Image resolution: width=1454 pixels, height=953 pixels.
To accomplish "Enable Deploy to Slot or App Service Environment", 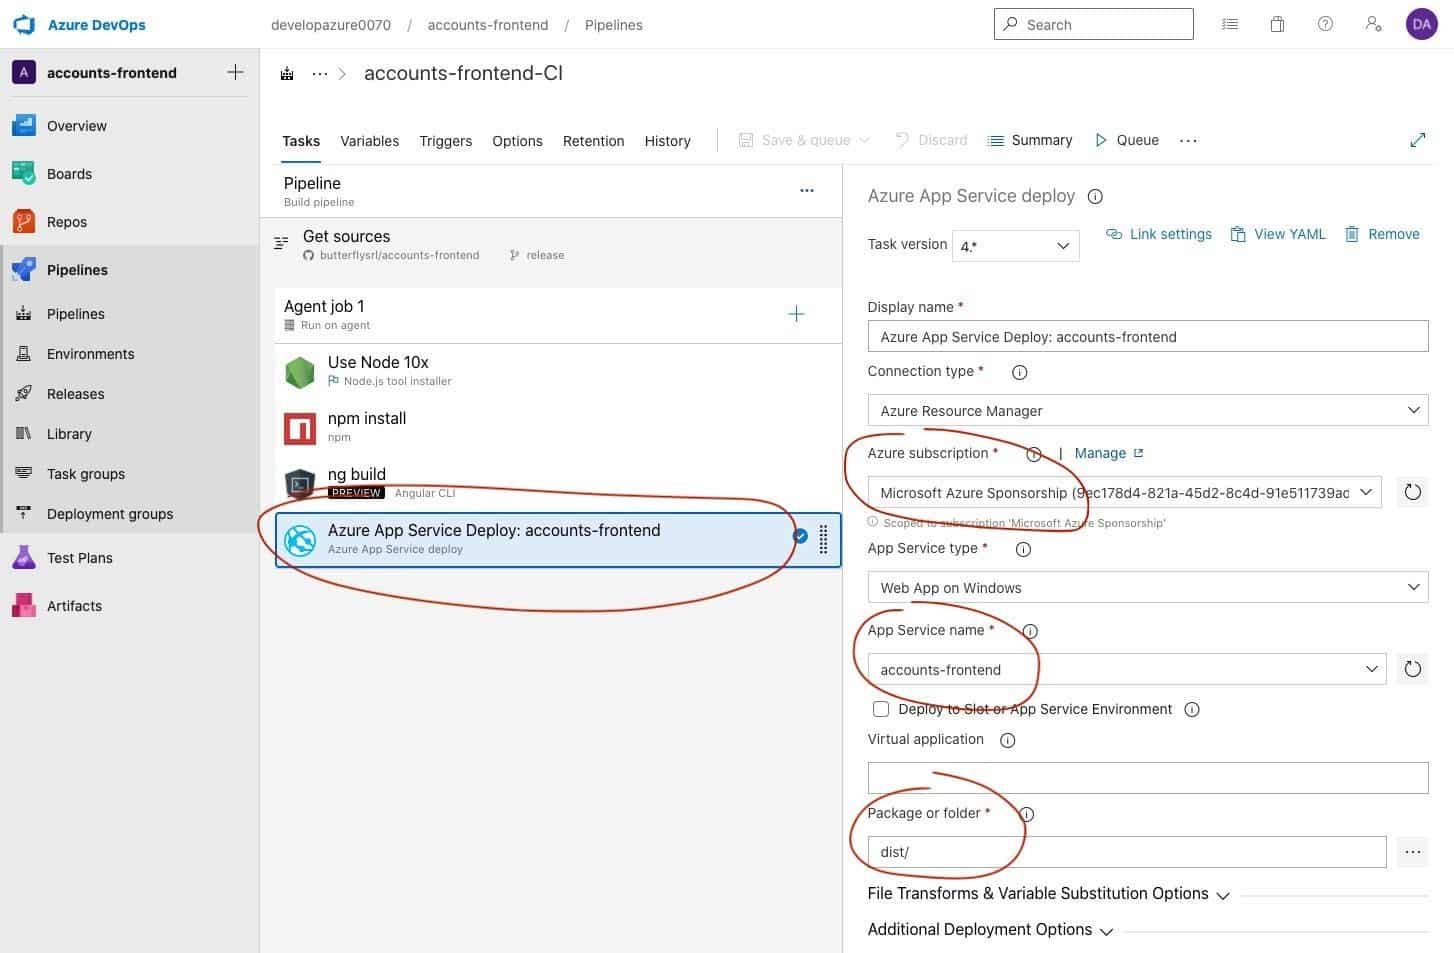I will click(881, 709).
